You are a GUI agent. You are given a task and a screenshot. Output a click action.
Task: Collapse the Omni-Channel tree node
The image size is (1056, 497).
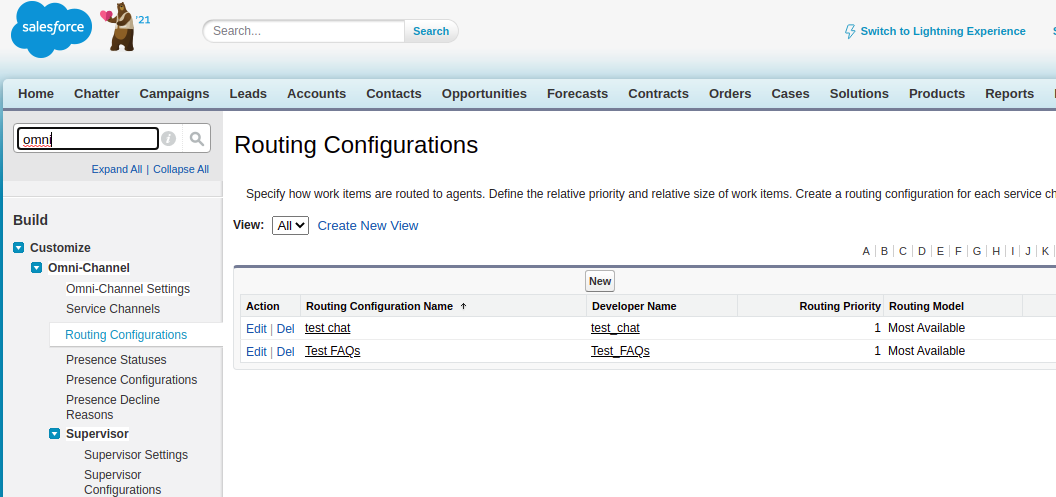[x=37, y=268]
